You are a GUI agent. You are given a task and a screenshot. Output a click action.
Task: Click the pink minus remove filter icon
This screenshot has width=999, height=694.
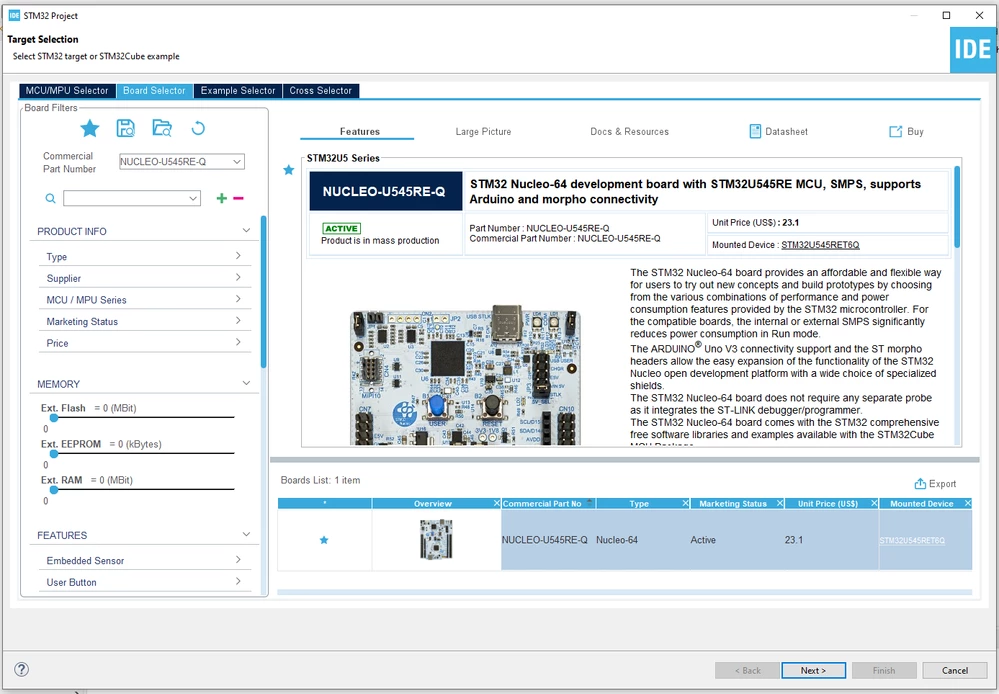coord(238,198)
